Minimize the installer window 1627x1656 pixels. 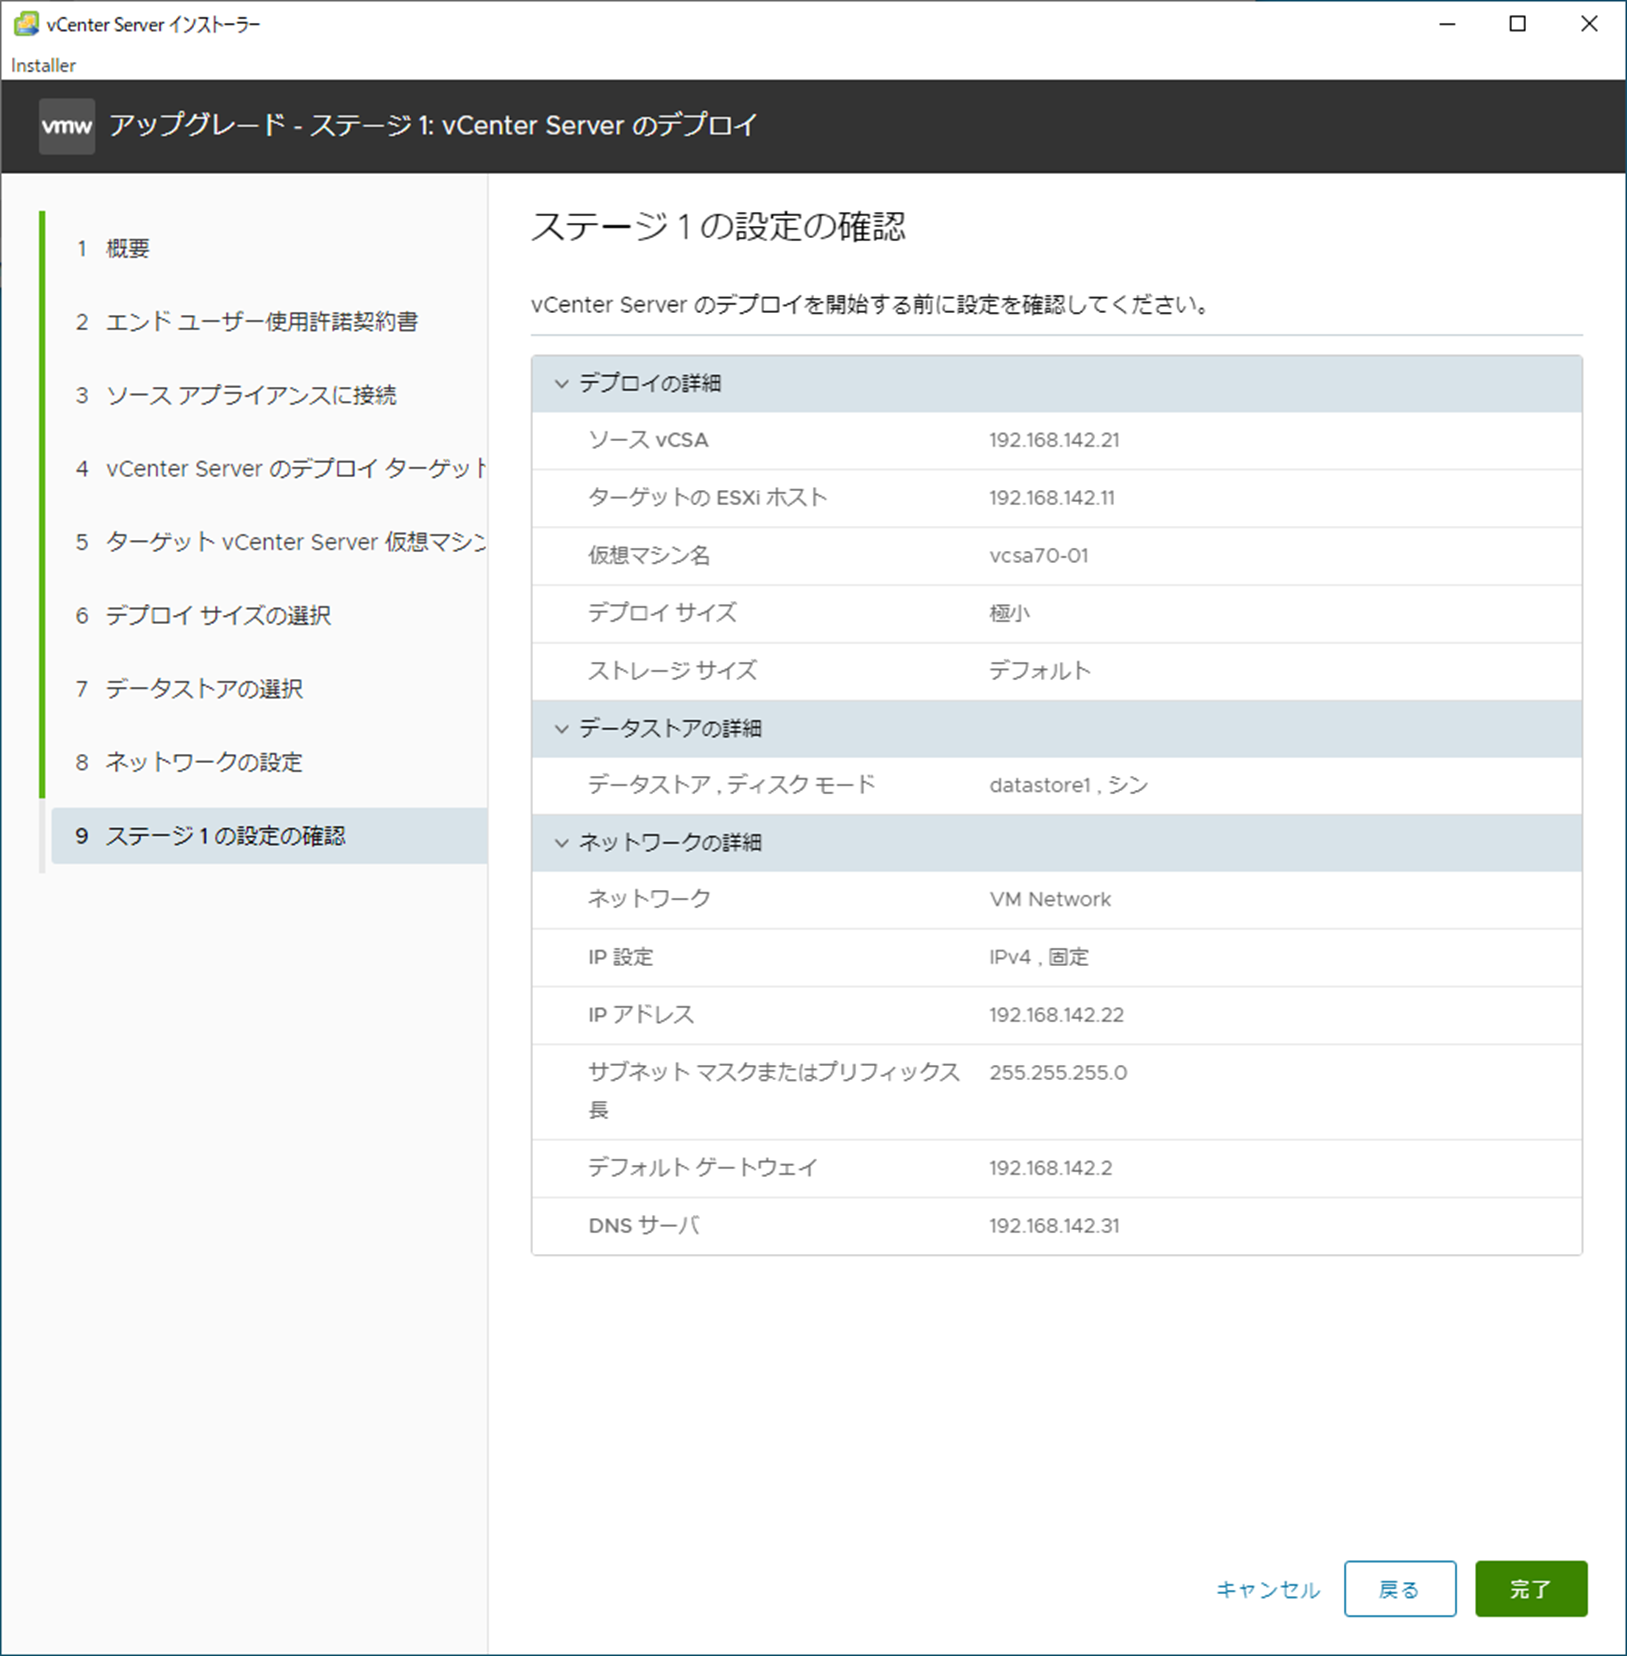click(x=1447, y=24)
